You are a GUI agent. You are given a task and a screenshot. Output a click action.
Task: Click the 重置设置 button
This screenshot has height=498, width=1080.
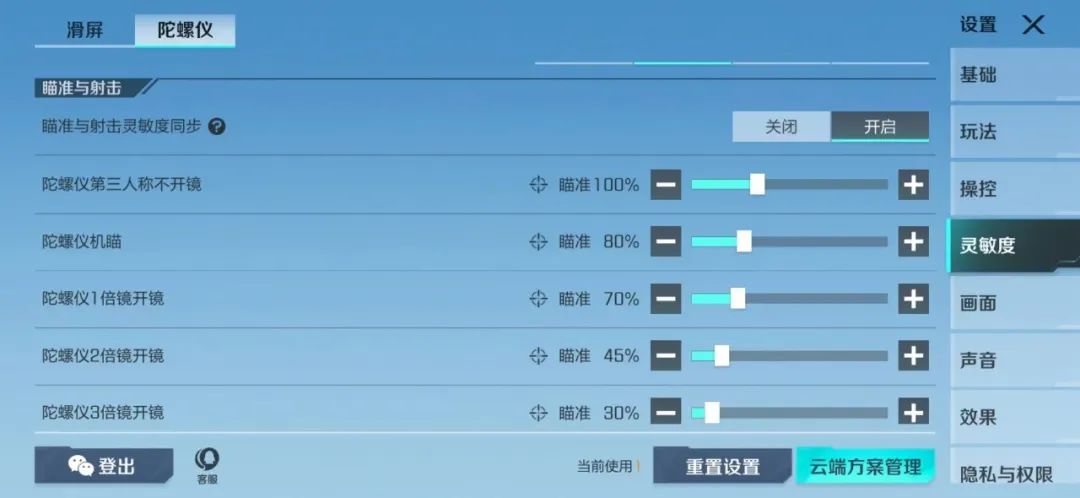point(723,466)
